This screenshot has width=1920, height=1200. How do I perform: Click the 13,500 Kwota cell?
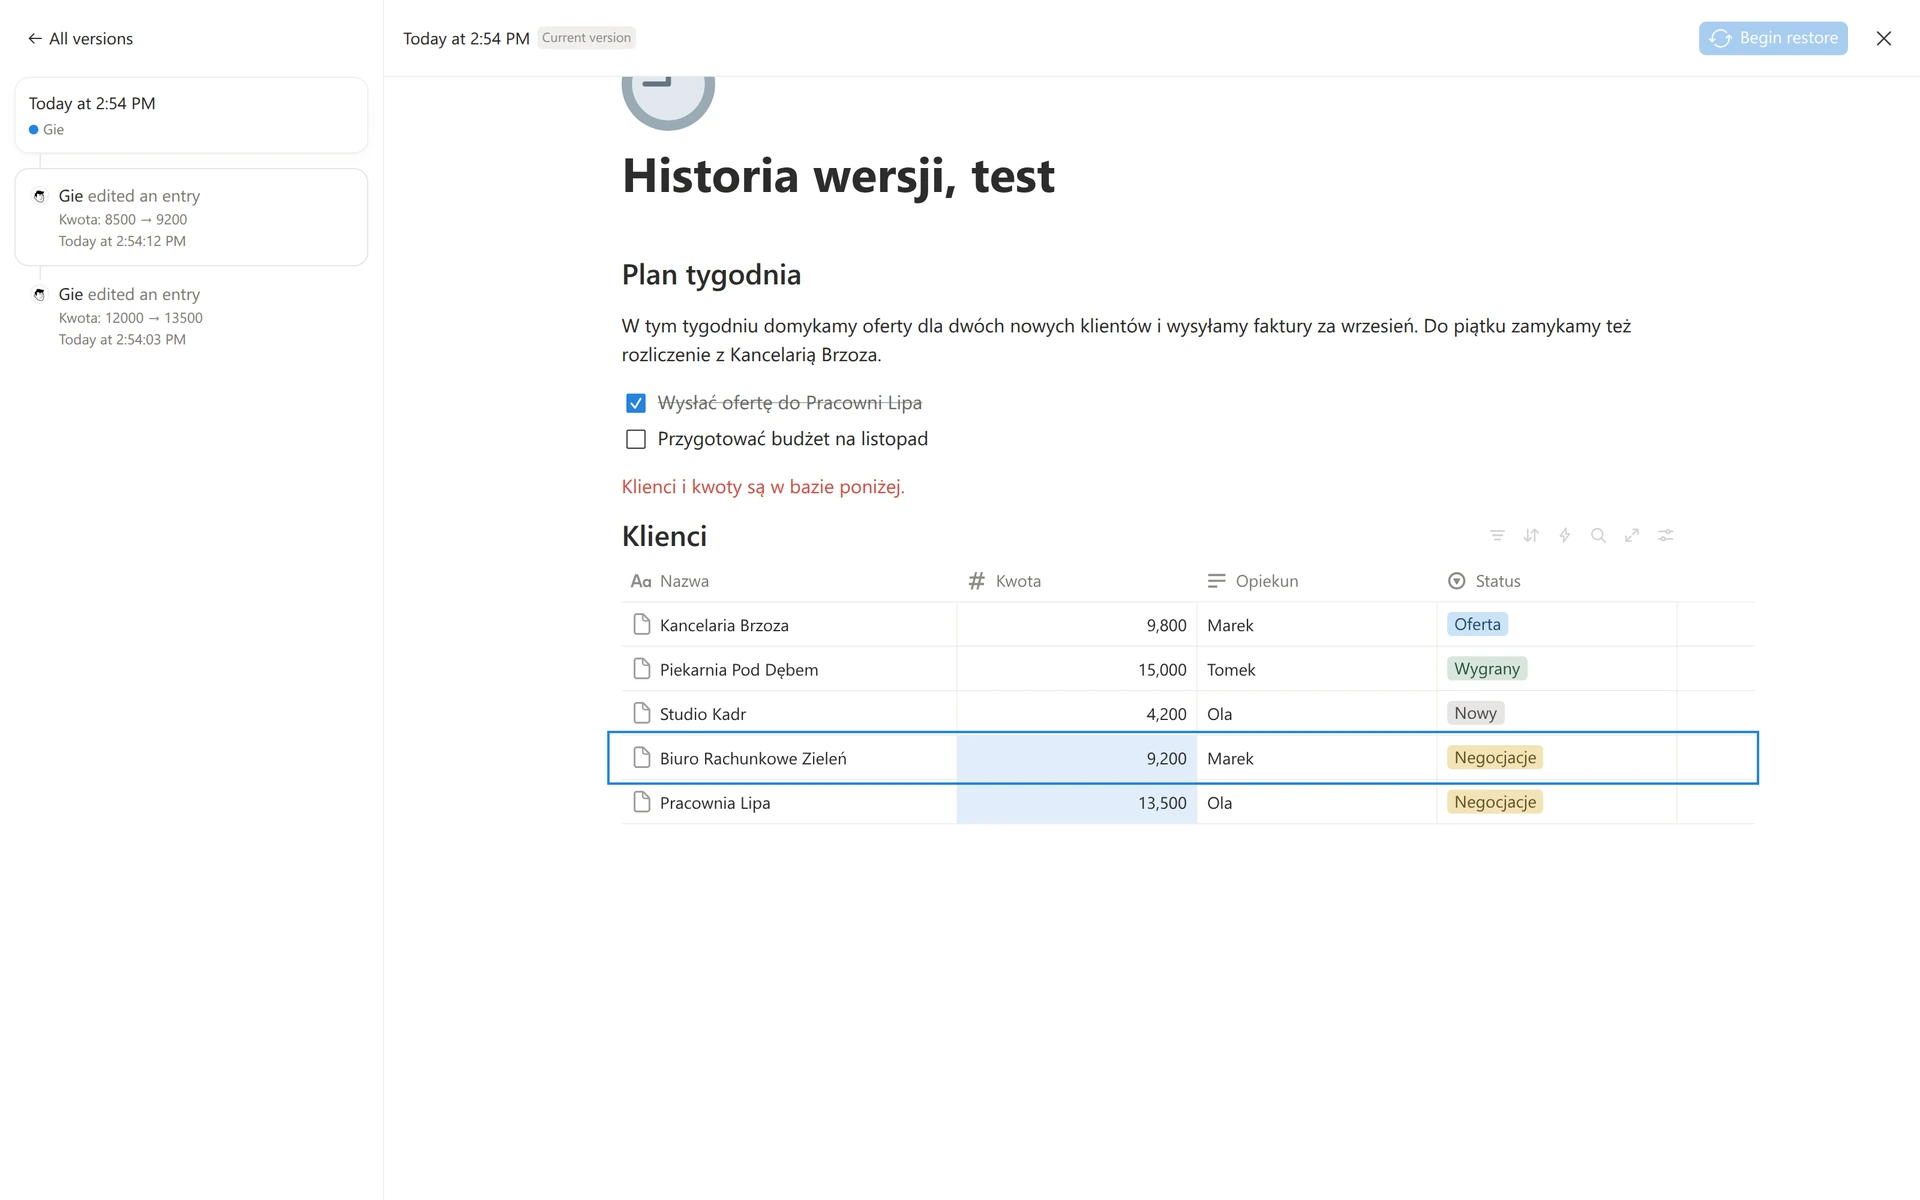(x=1077, y=802)
